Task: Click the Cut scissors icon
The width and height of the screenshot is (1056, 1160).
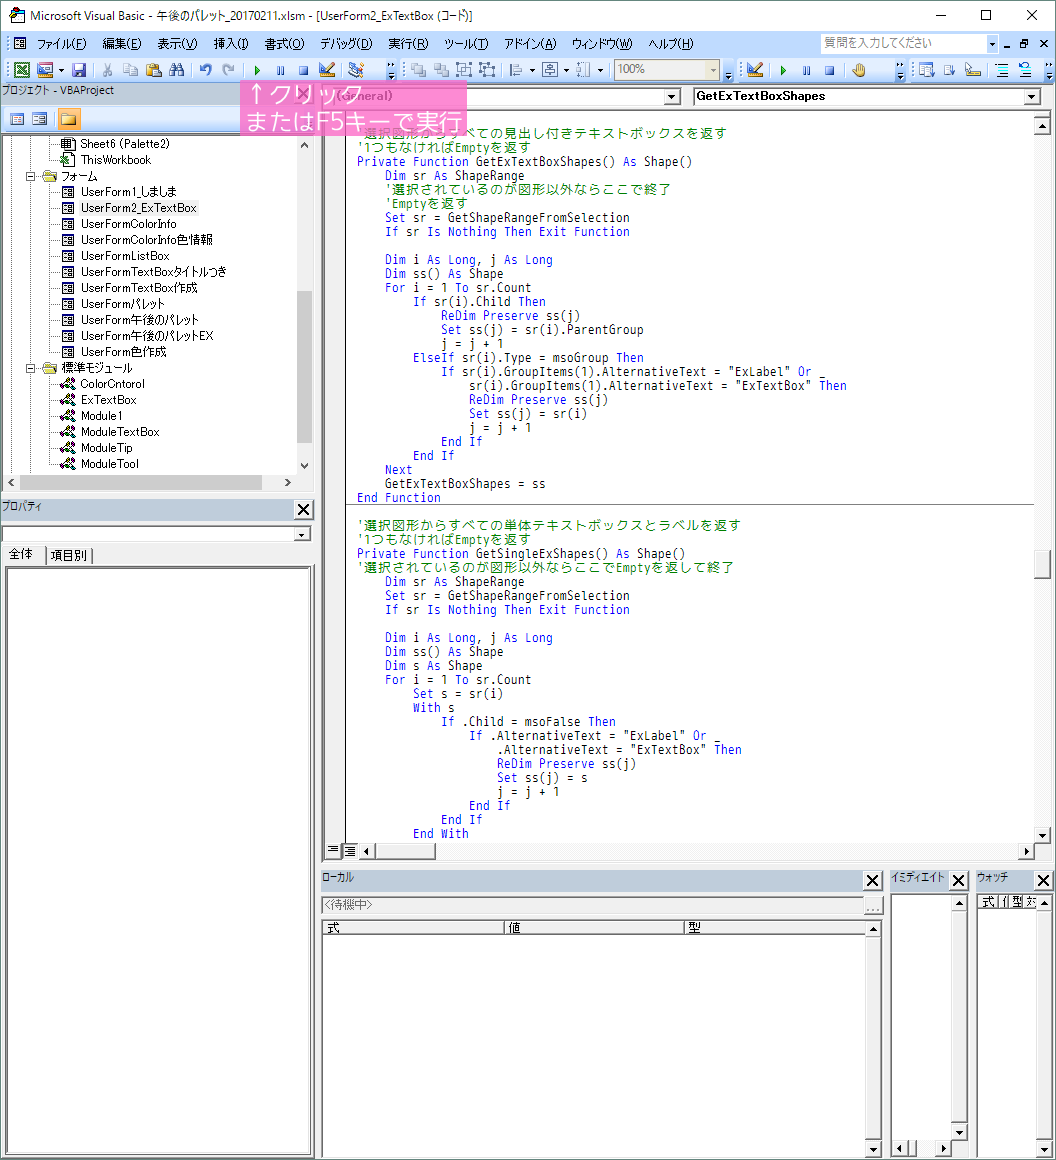Action: (107, 70)
